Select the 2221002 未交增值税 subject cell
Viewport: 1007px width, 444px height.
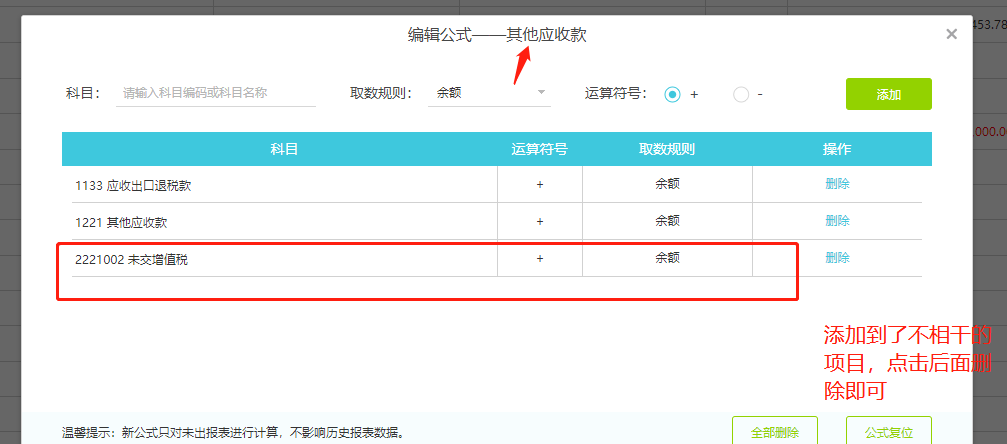point(285,259)
